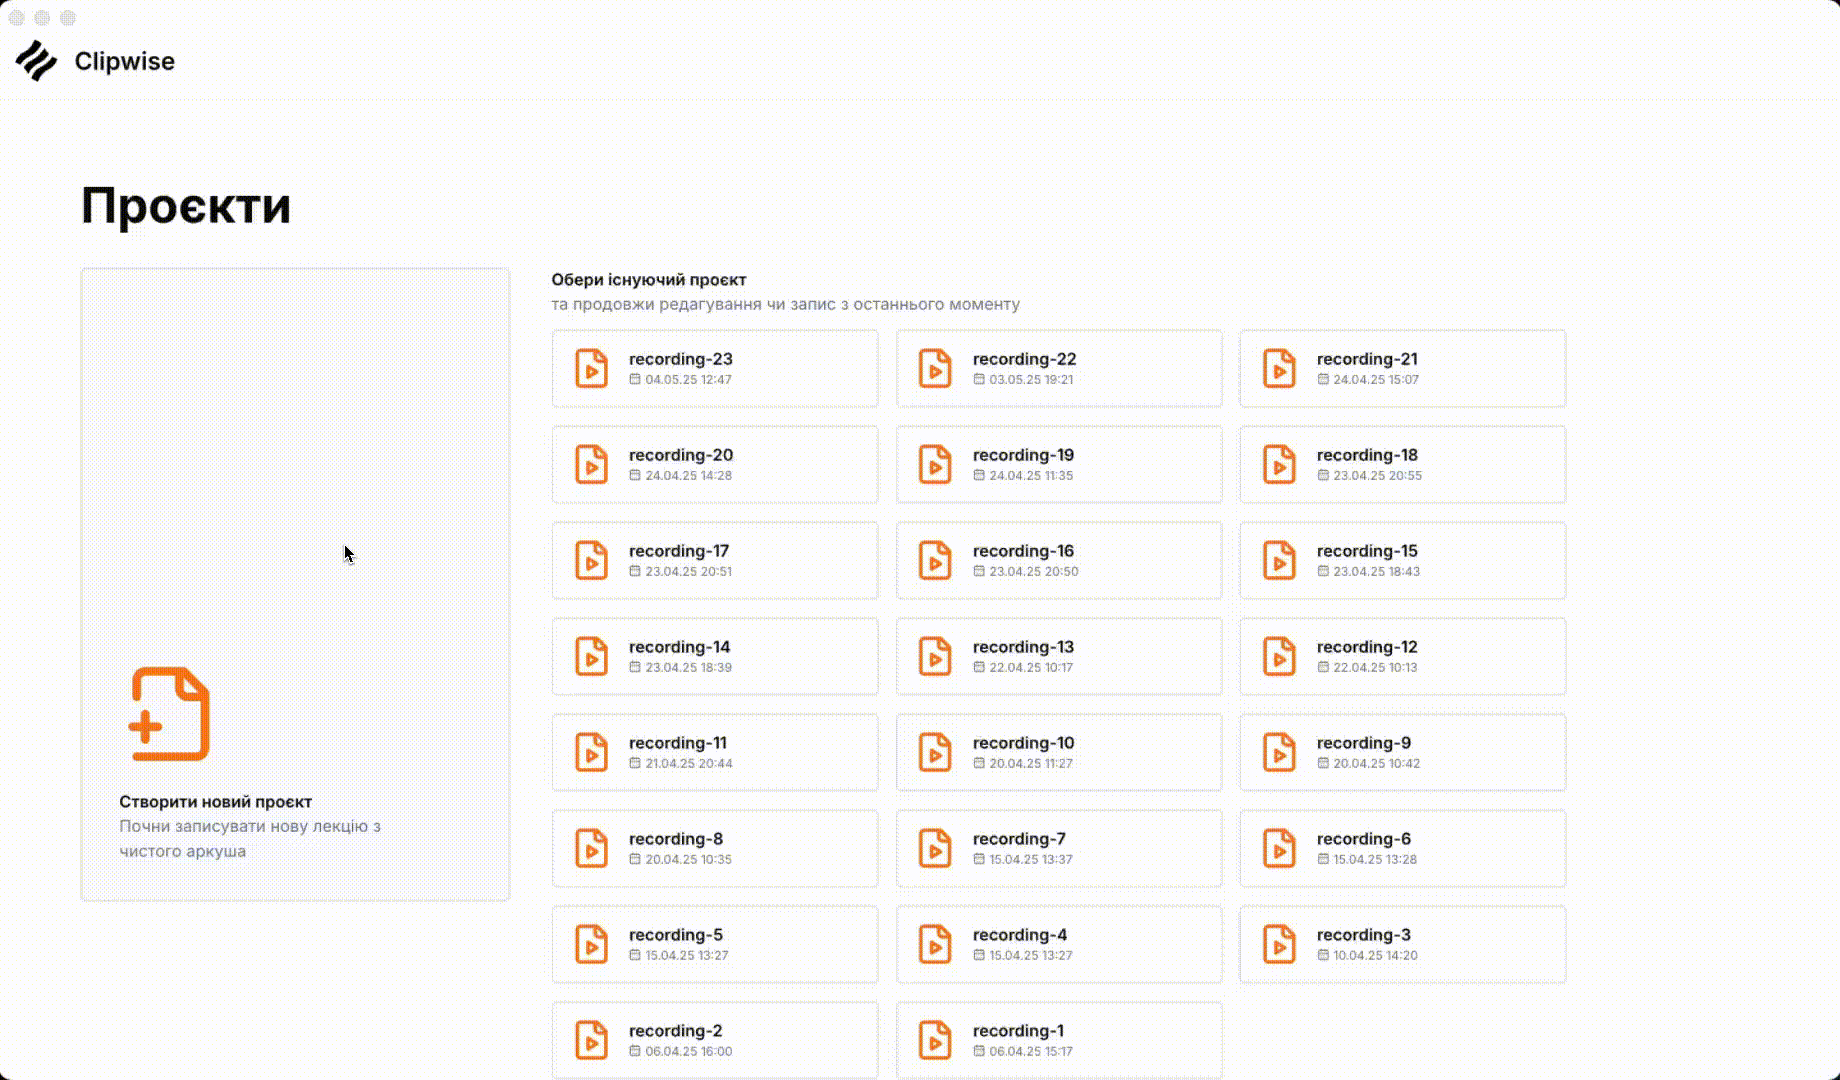
Task: Select the recording-21 project name
Action: [x=1367, y=359]
